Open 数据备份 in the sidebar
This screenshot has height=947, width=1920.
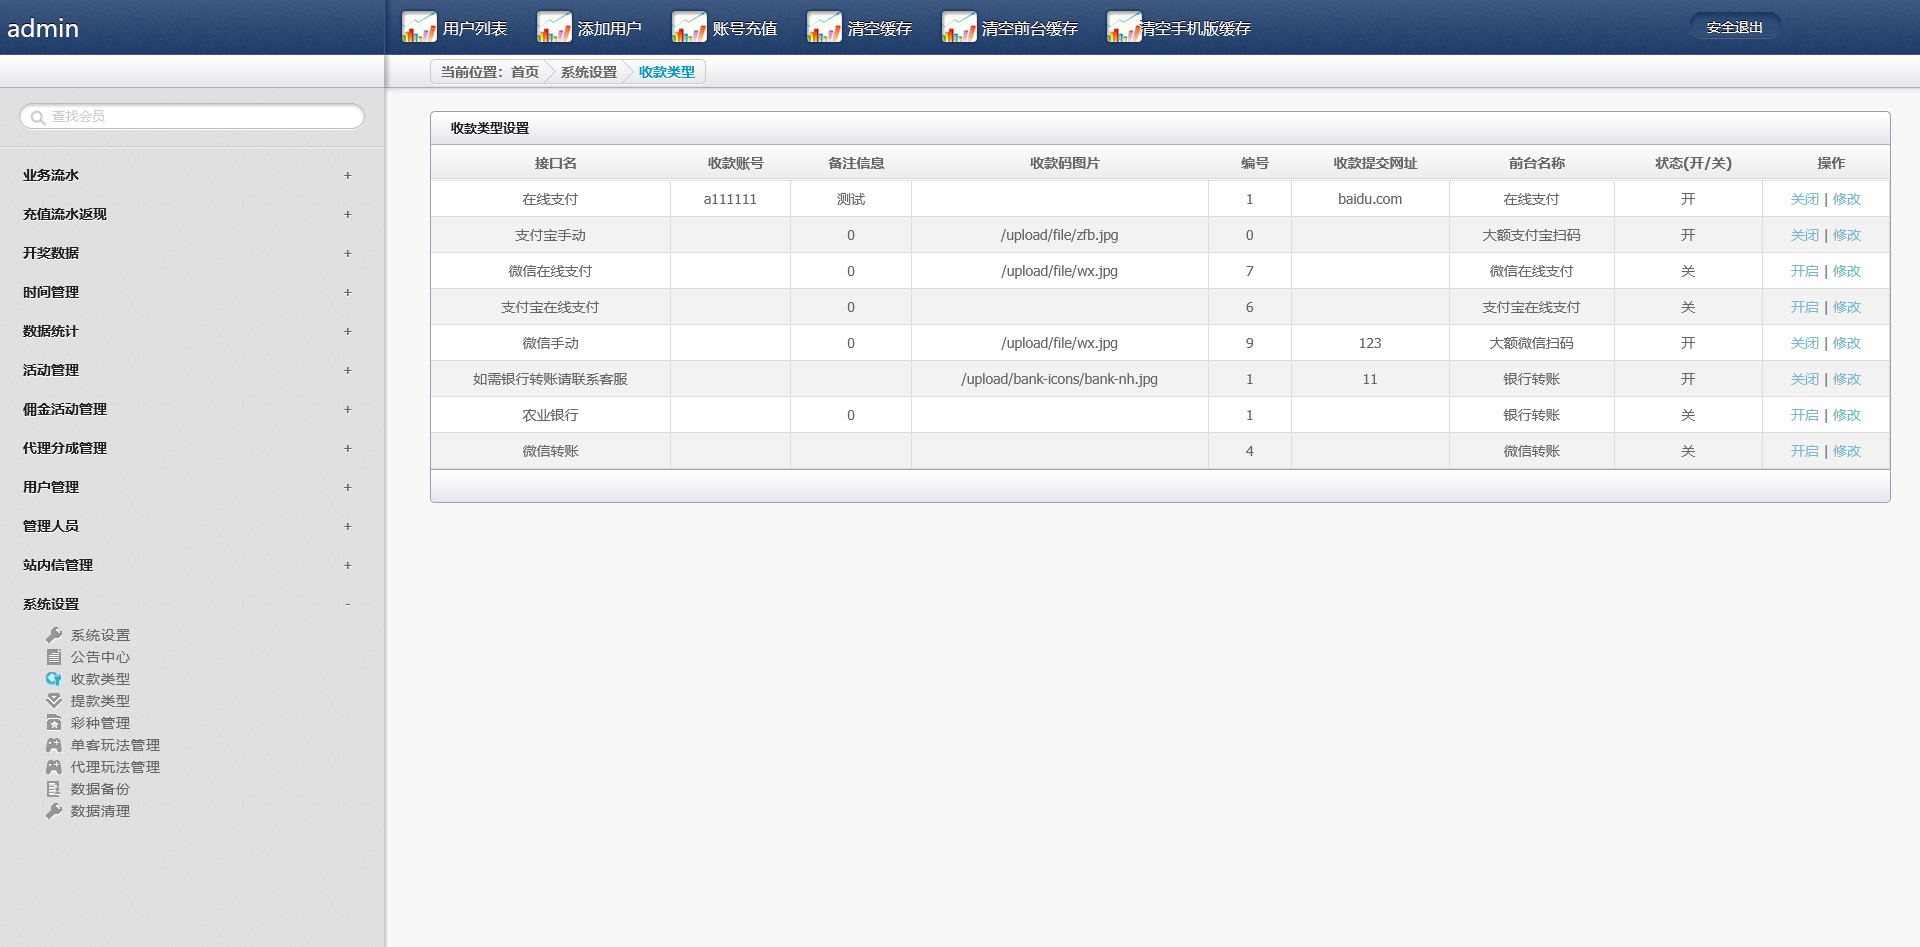(x=100, y=789)
